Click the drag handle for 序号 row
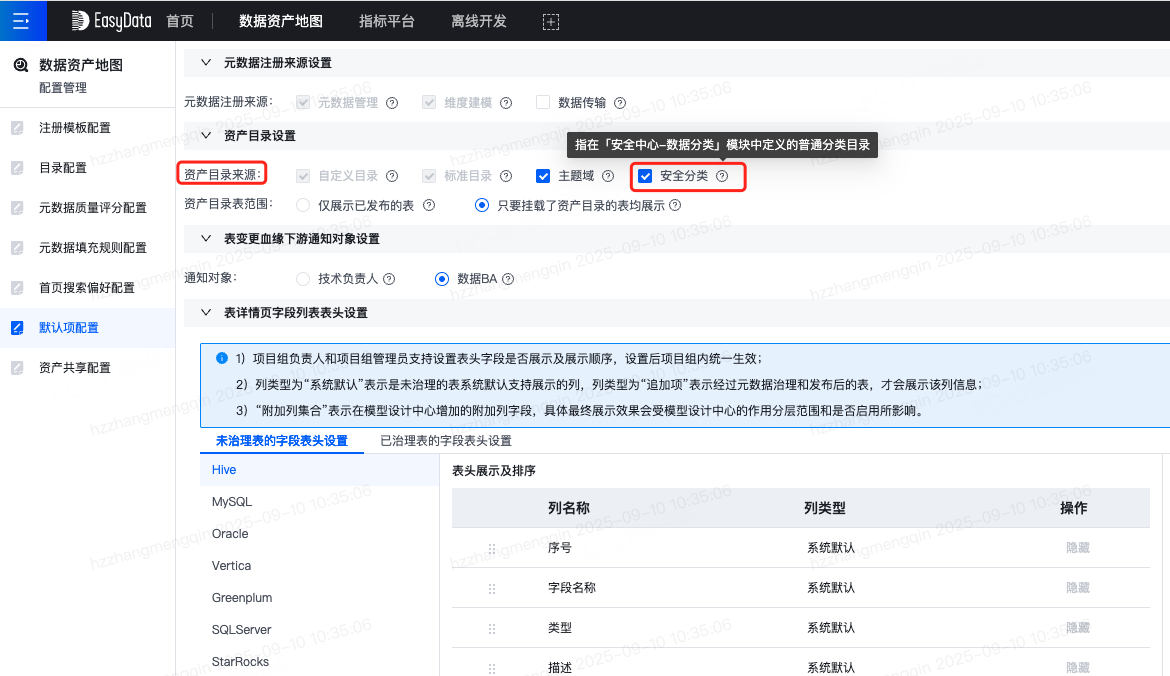Viewport: 1170px width, 676px height. 492,549
